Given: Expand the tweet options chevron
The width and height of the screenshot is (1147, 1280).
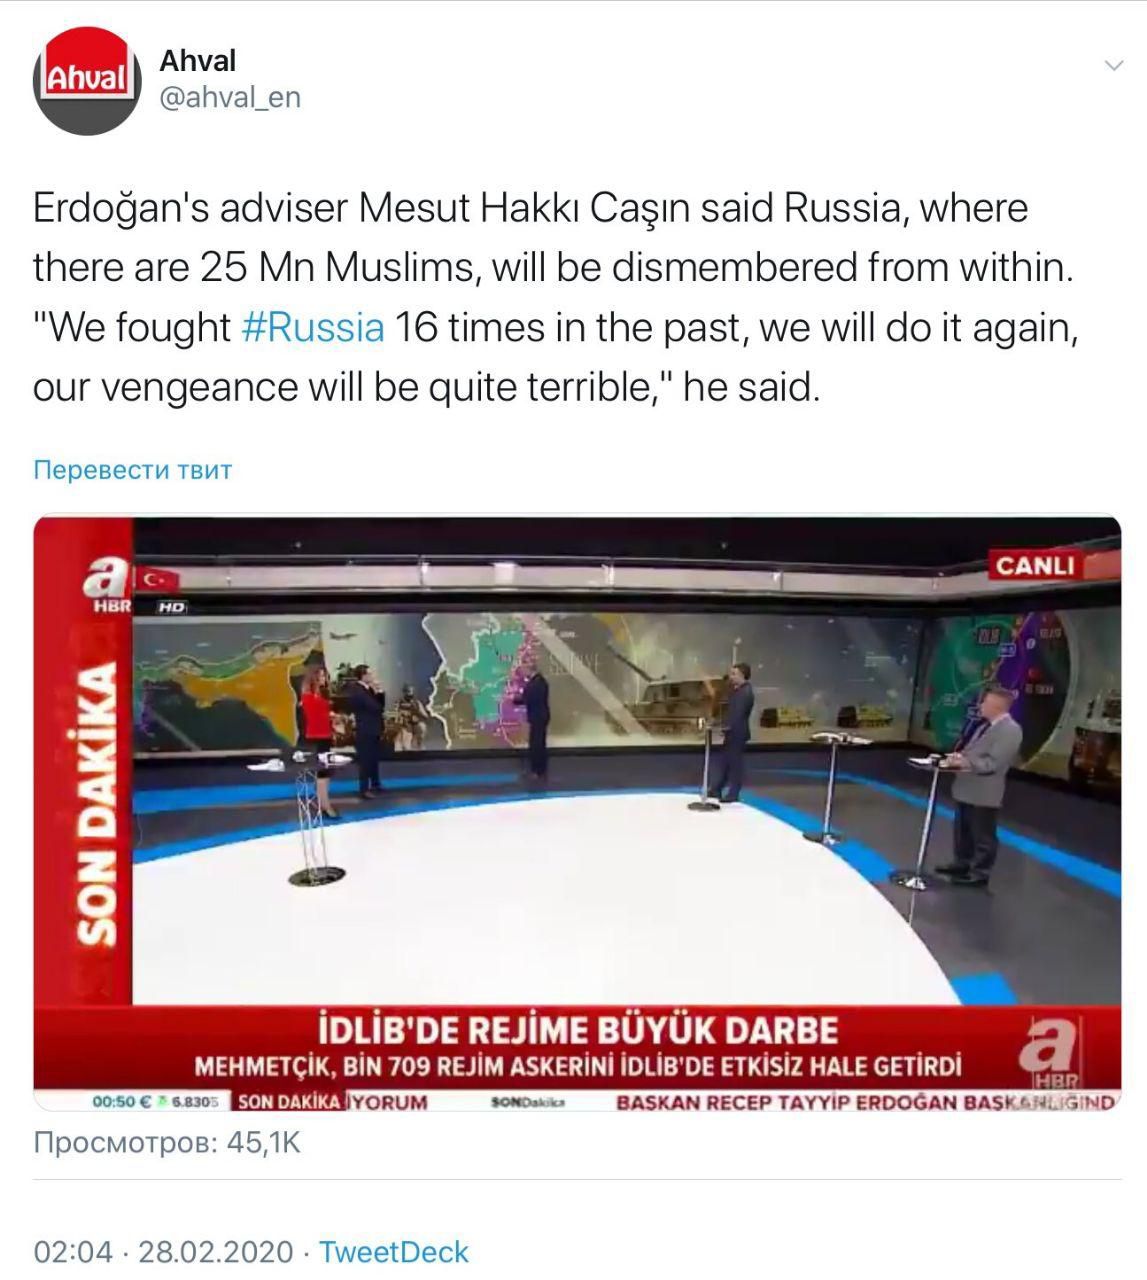Looking at the screenshot, I should pyautogui.click(x=1112, y=67).
